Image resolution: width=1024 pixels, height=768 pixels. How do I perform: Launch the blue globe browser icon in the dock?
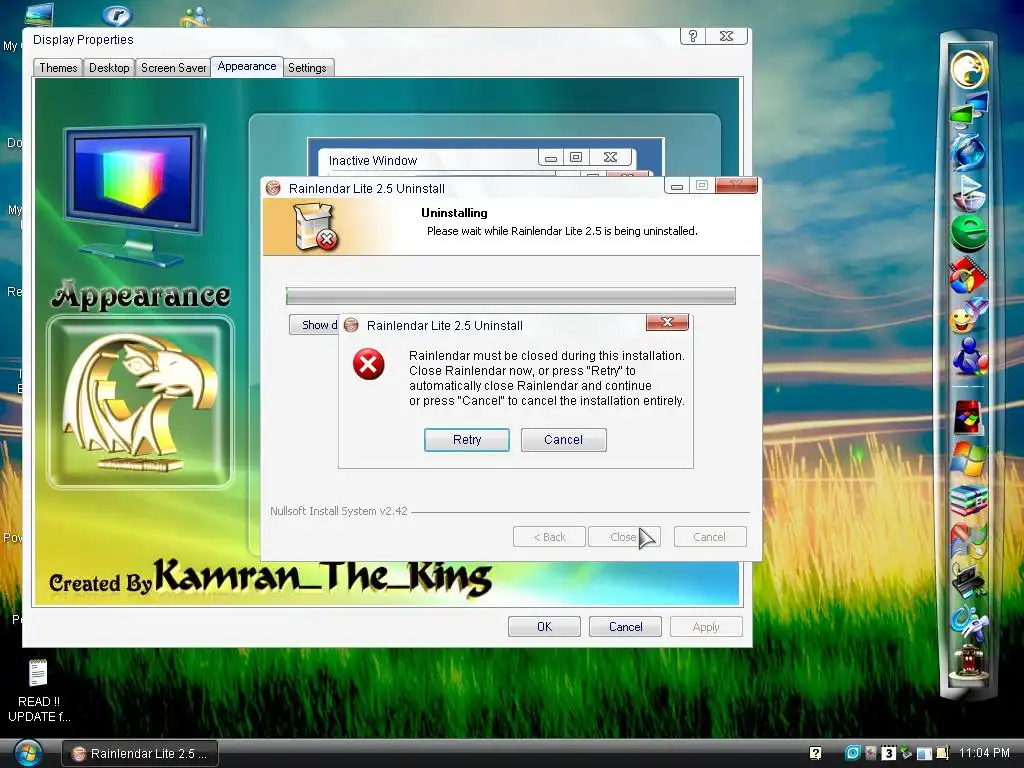tap(968, 152)
